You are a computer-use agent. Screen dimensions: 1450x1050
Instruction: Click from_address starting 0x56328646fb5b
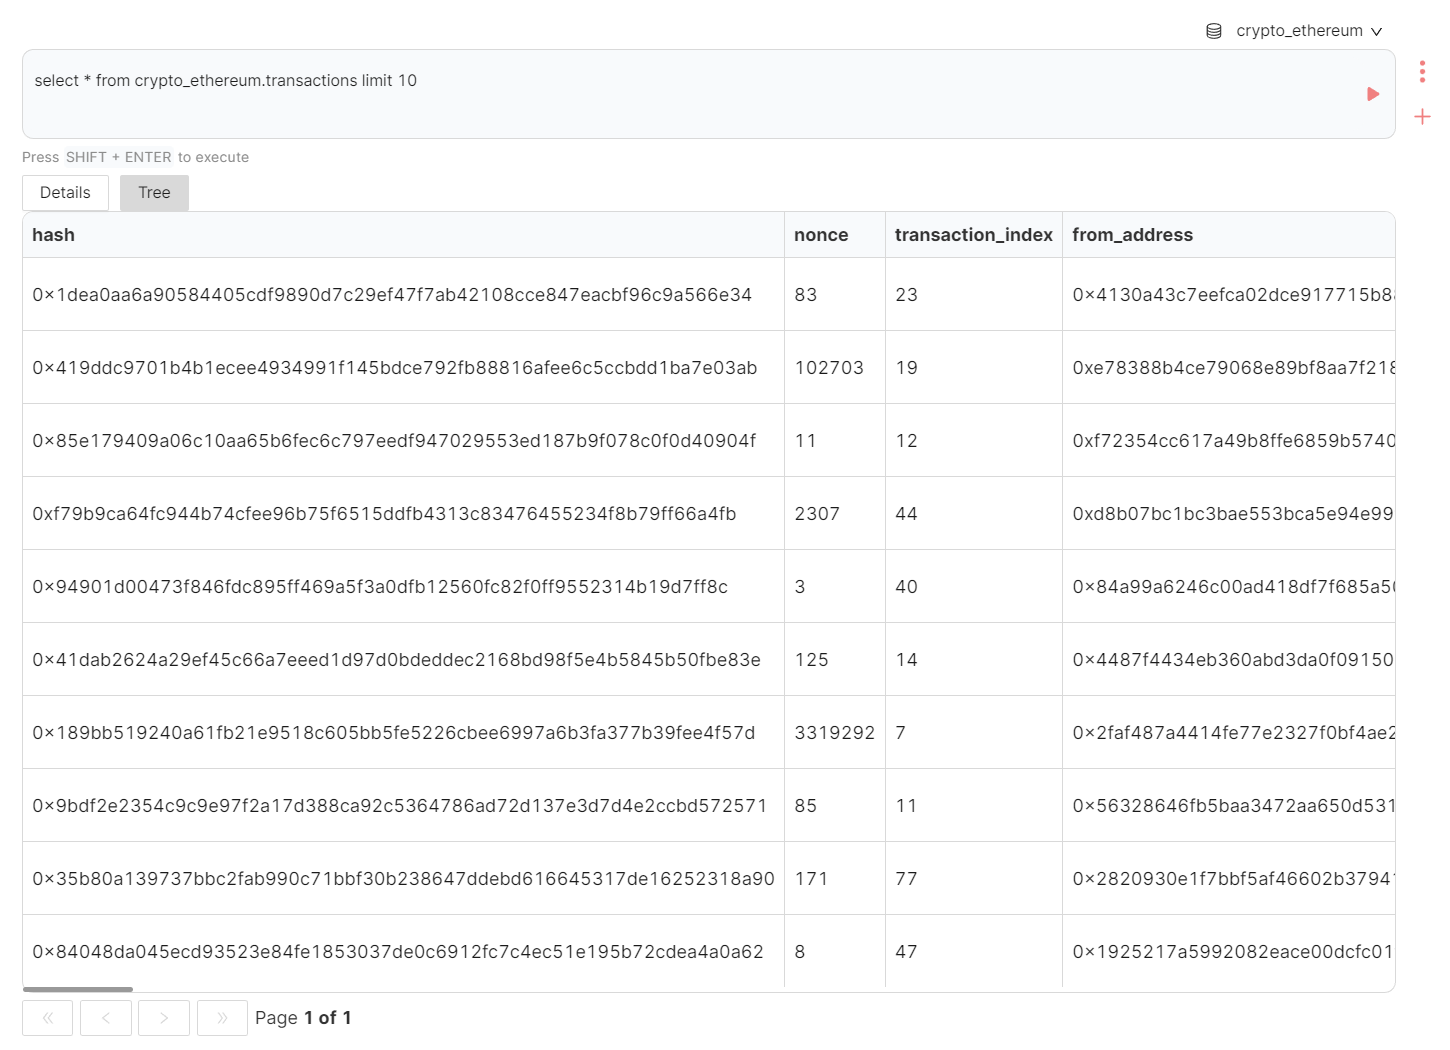pos(1228,806)
